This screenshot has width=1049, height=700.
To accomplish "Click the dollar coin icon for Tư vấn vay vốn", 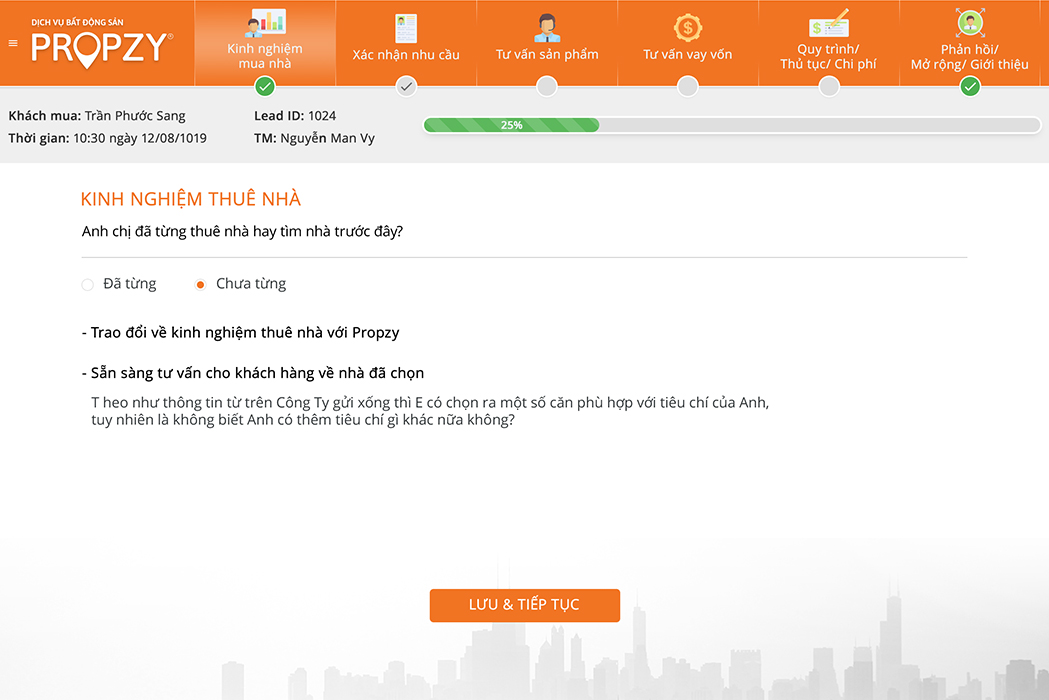I will coord(688,27).
